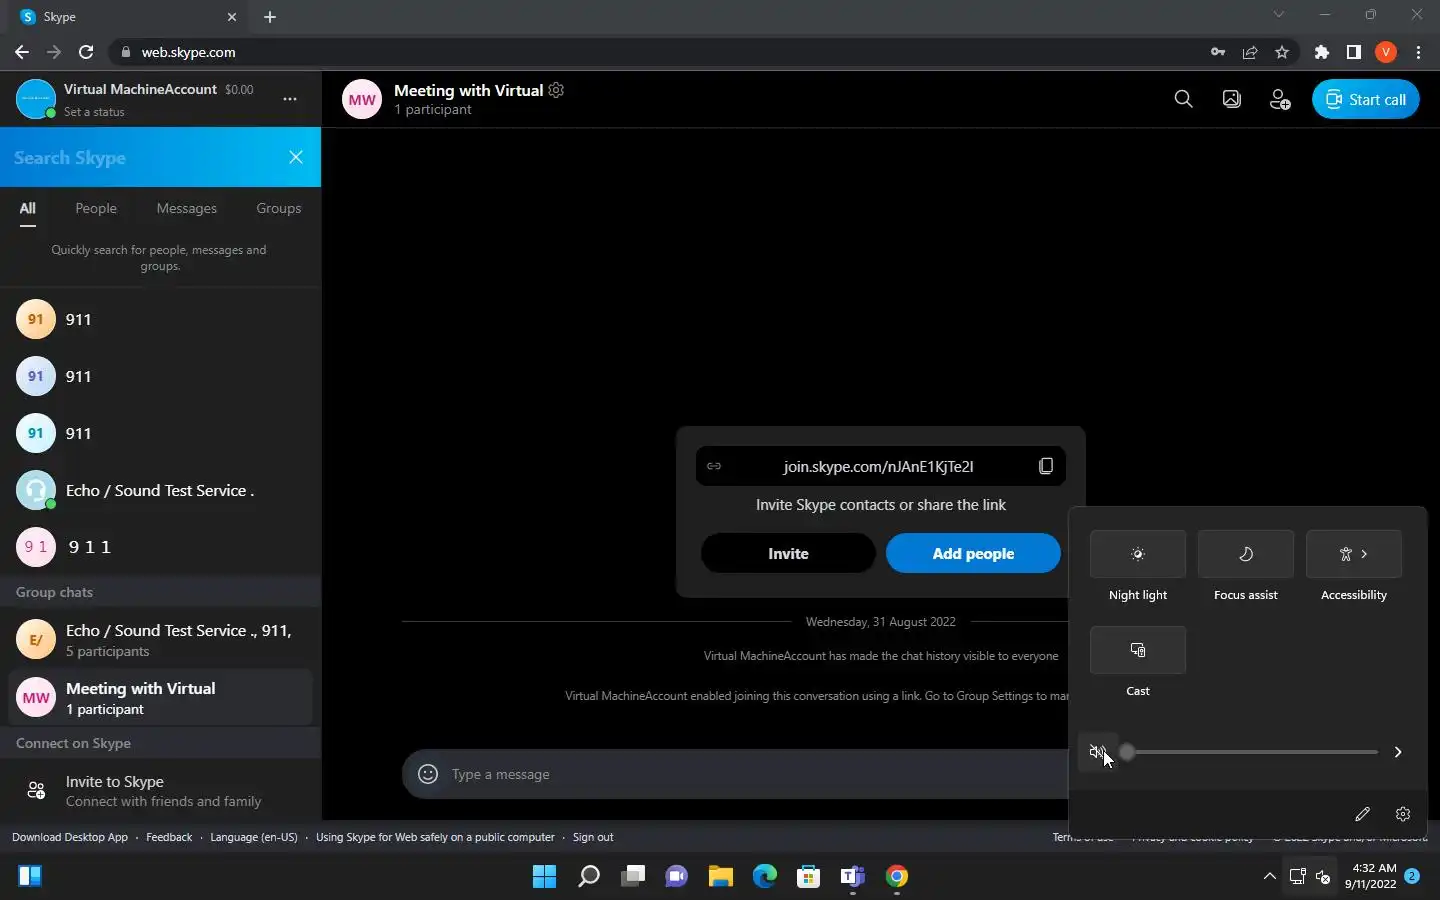The height and width of the screenshot is (900, 1440).
Task: Close the Skype search panel
Action: pyautogui.click(x=296, y=157)
